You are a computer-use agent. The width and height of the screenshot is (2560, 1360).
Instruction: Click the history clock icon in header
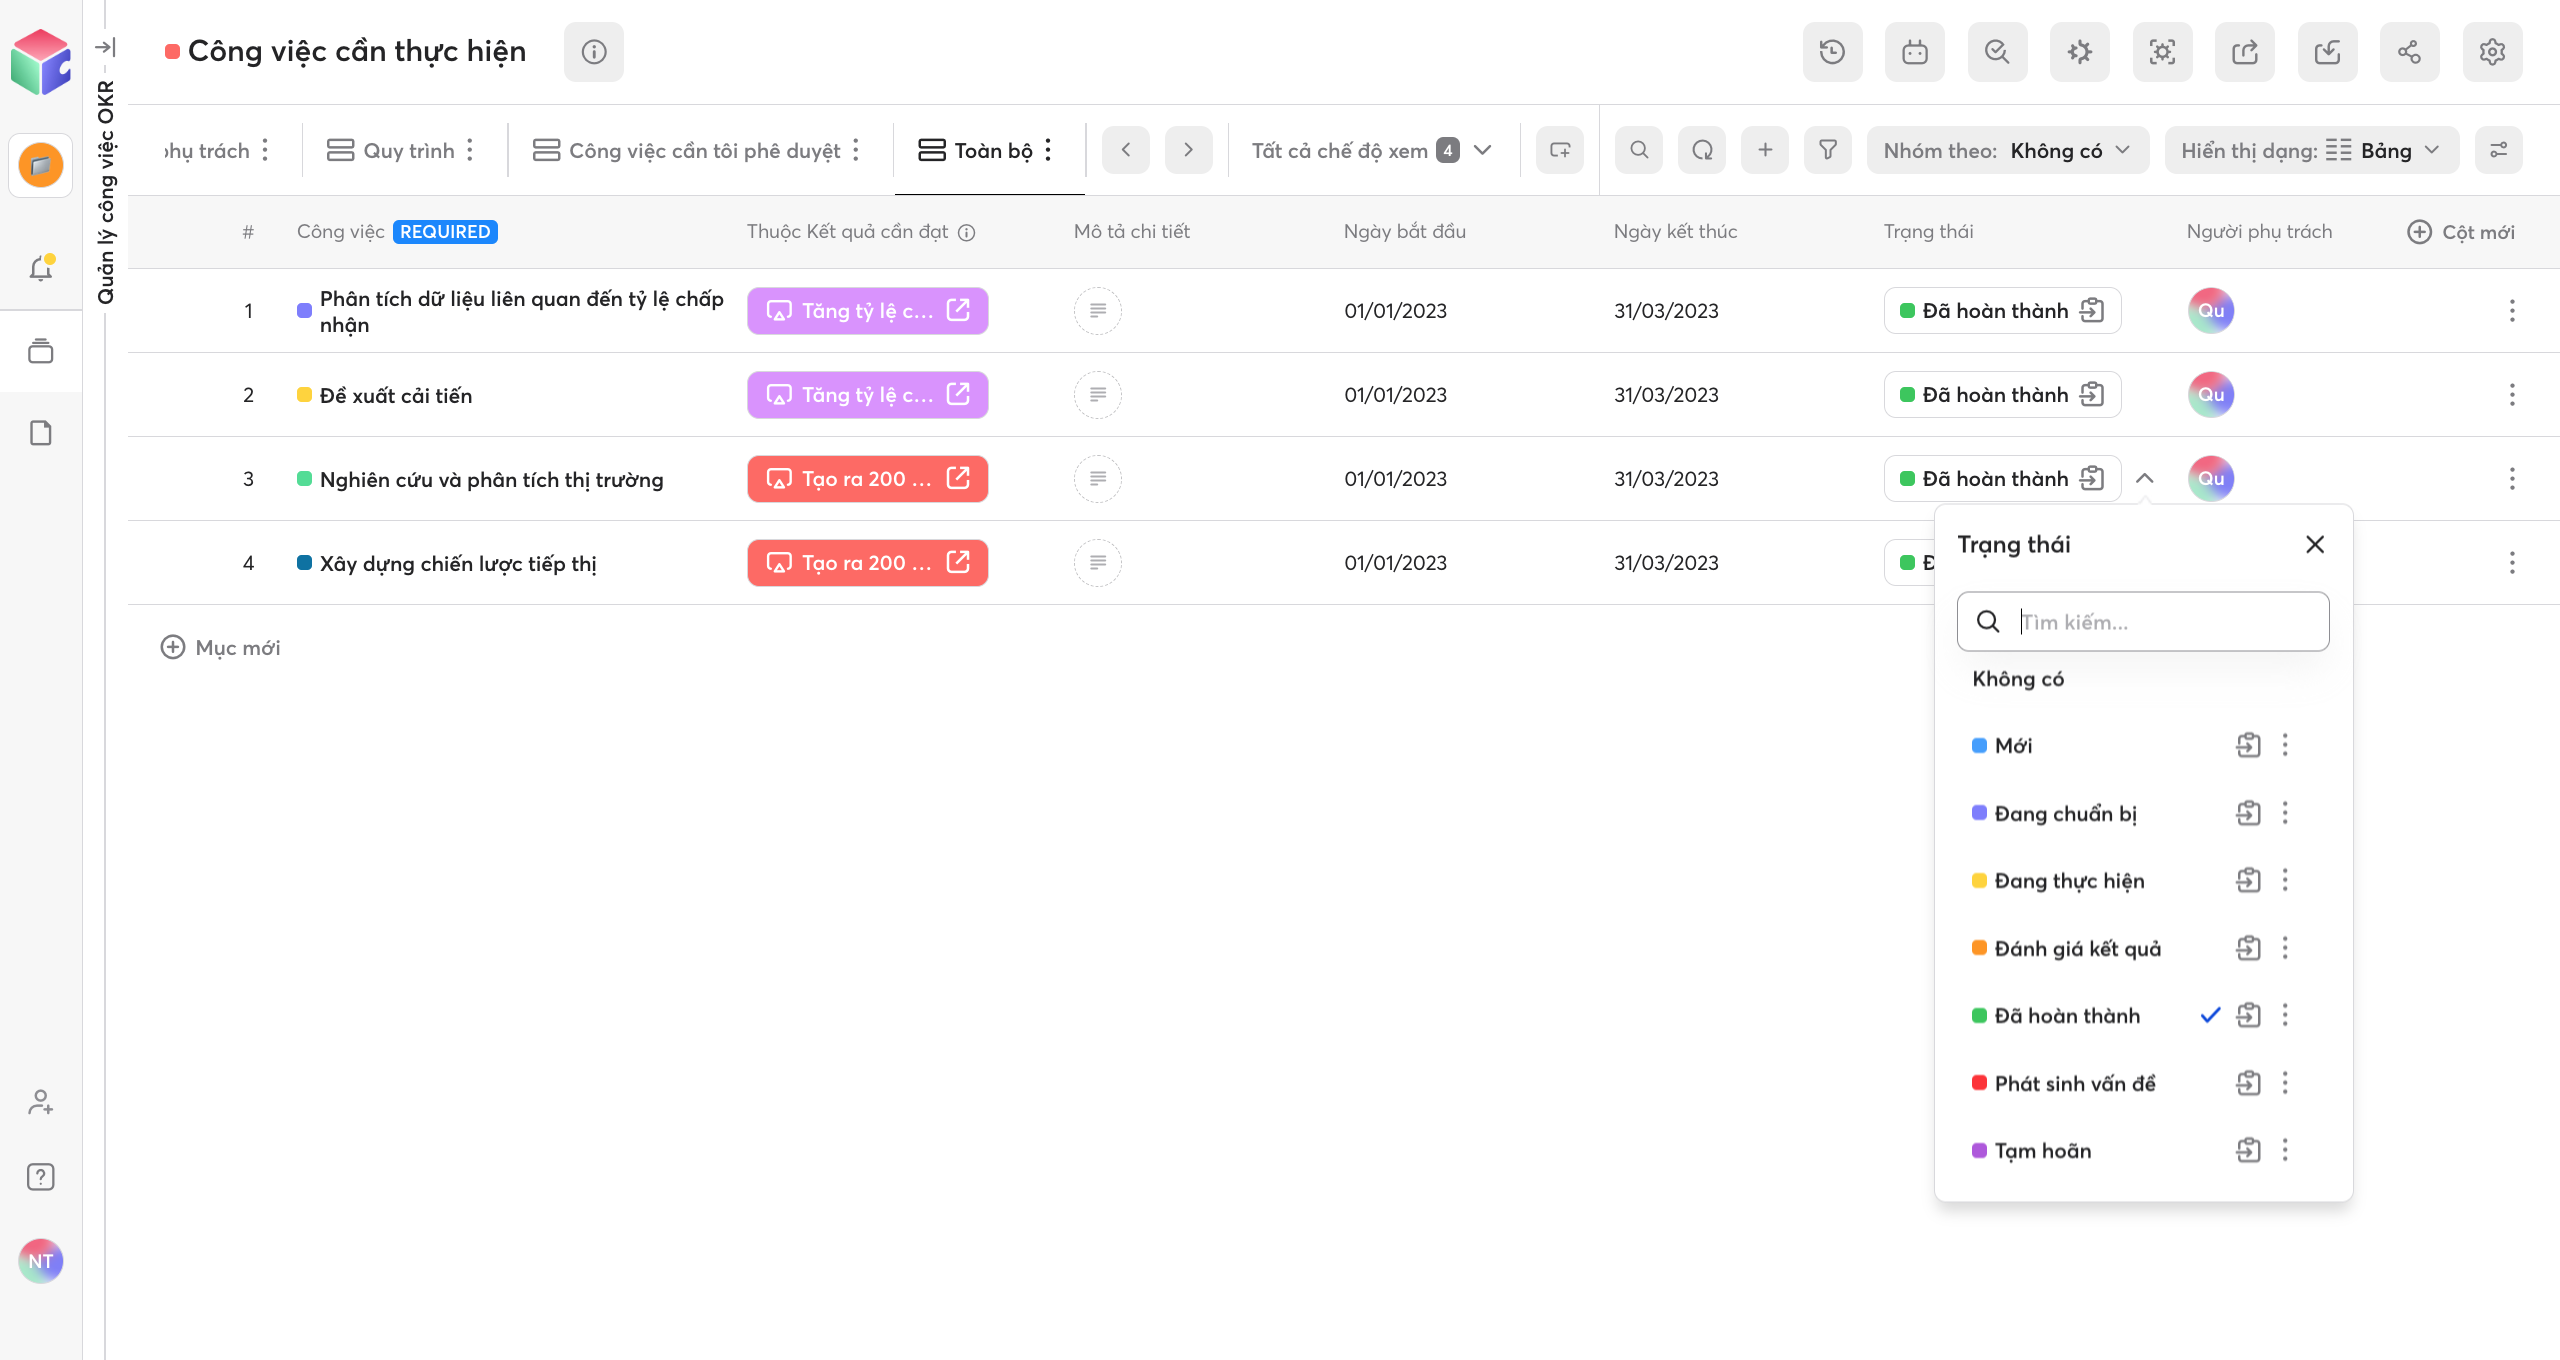(x=1832, y=52)
